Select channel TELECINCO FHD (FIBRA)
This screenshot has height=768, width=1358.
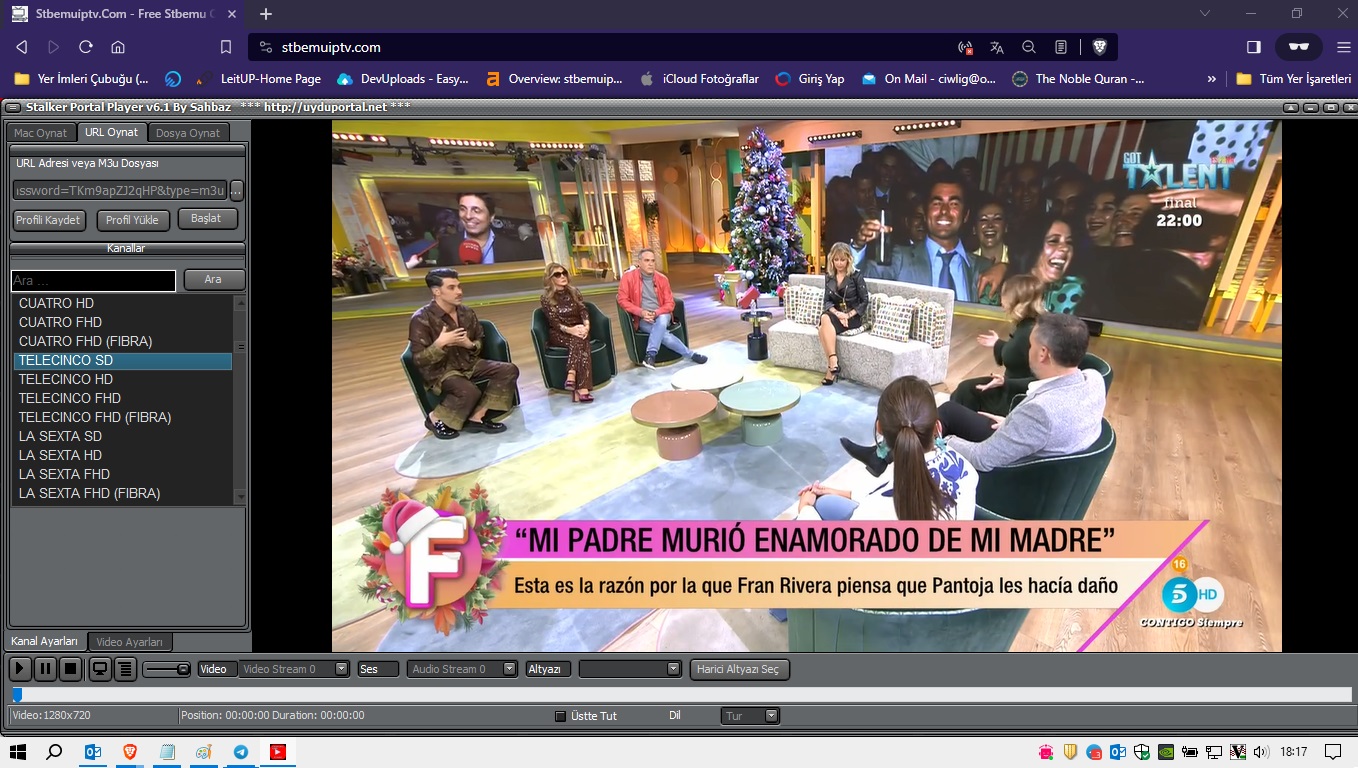(x=122, y=417)
